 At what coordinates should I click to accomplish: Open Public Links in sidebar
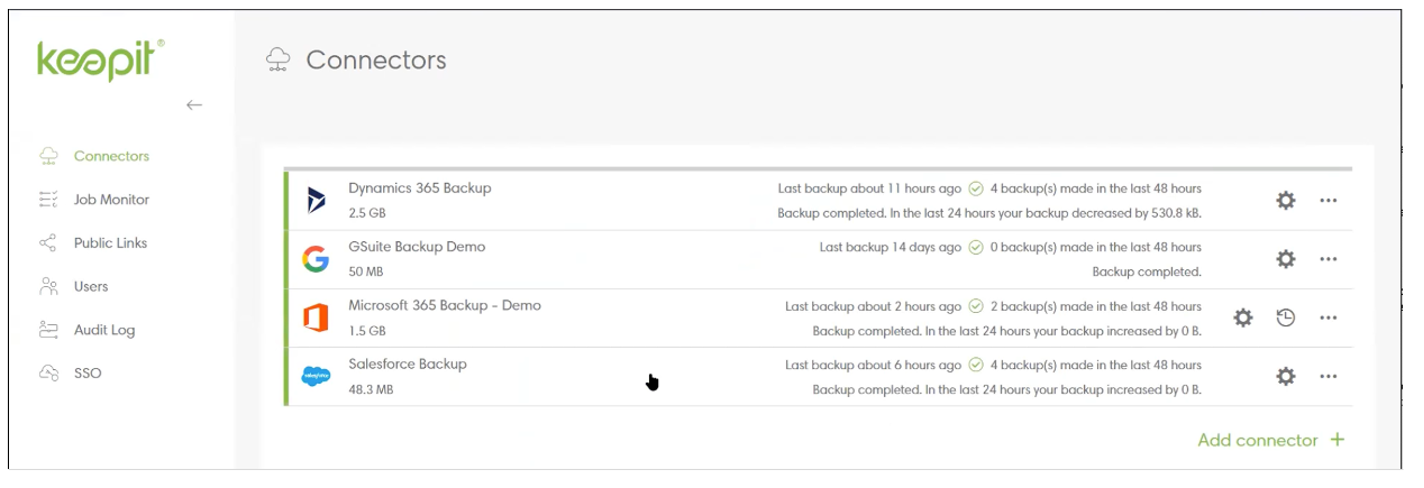point(110,243)
